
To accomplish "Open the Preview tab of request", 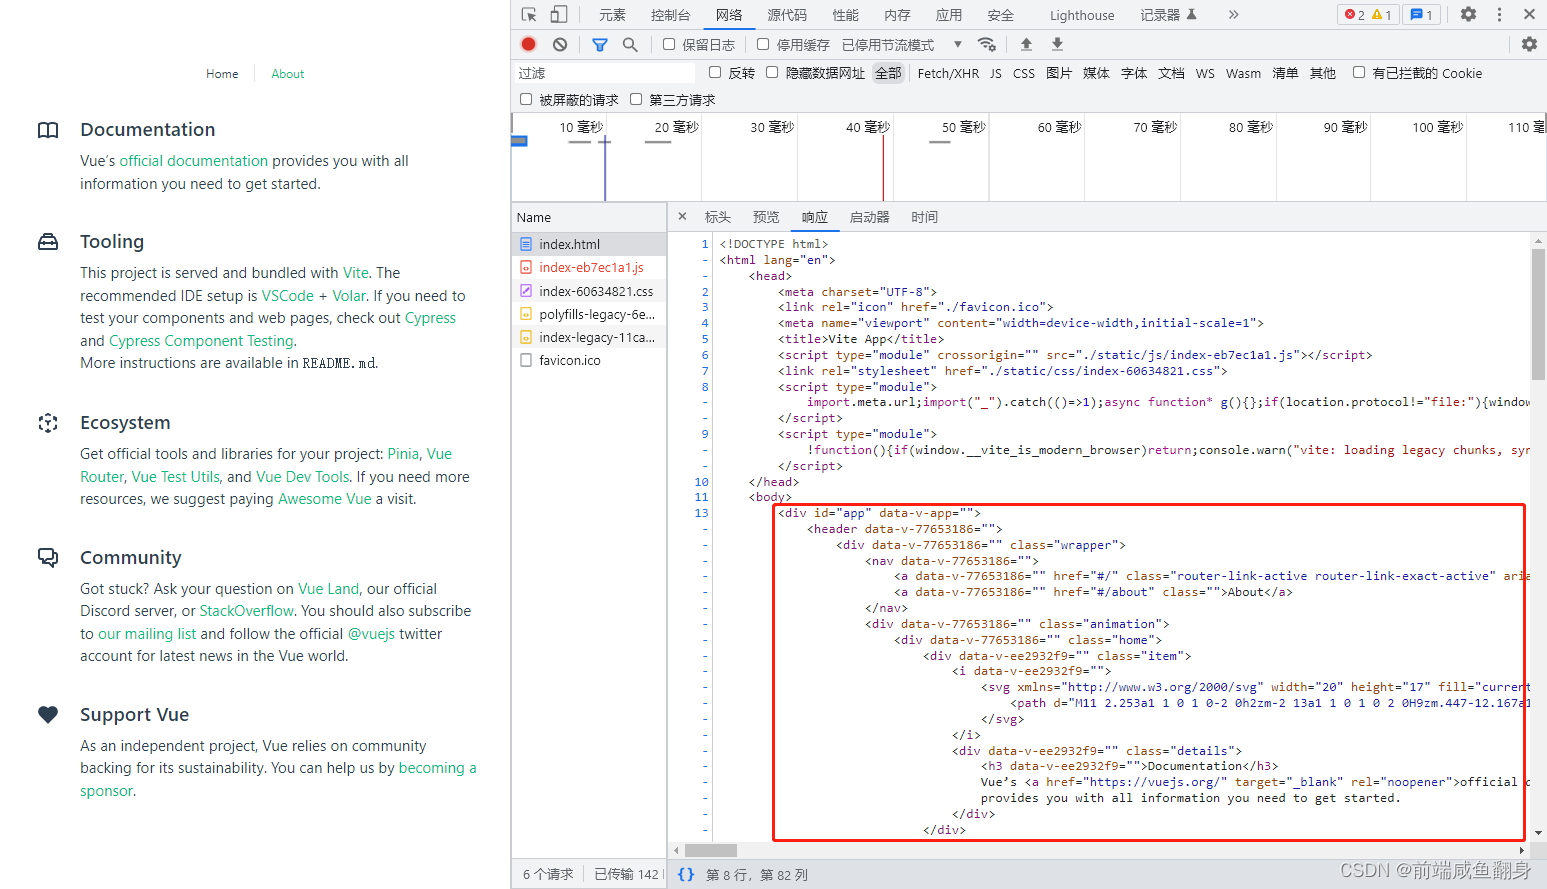I will coord(766,217).
